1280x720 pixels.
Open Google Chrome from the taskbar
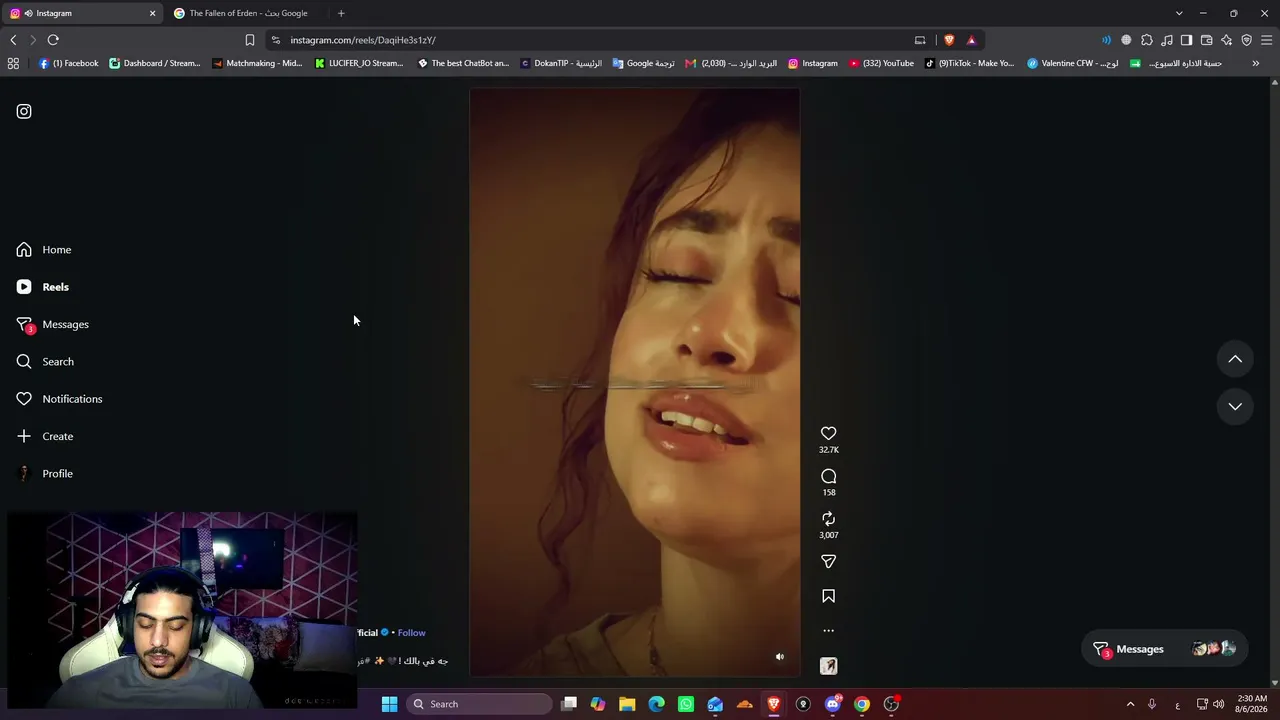coord(862,704)
